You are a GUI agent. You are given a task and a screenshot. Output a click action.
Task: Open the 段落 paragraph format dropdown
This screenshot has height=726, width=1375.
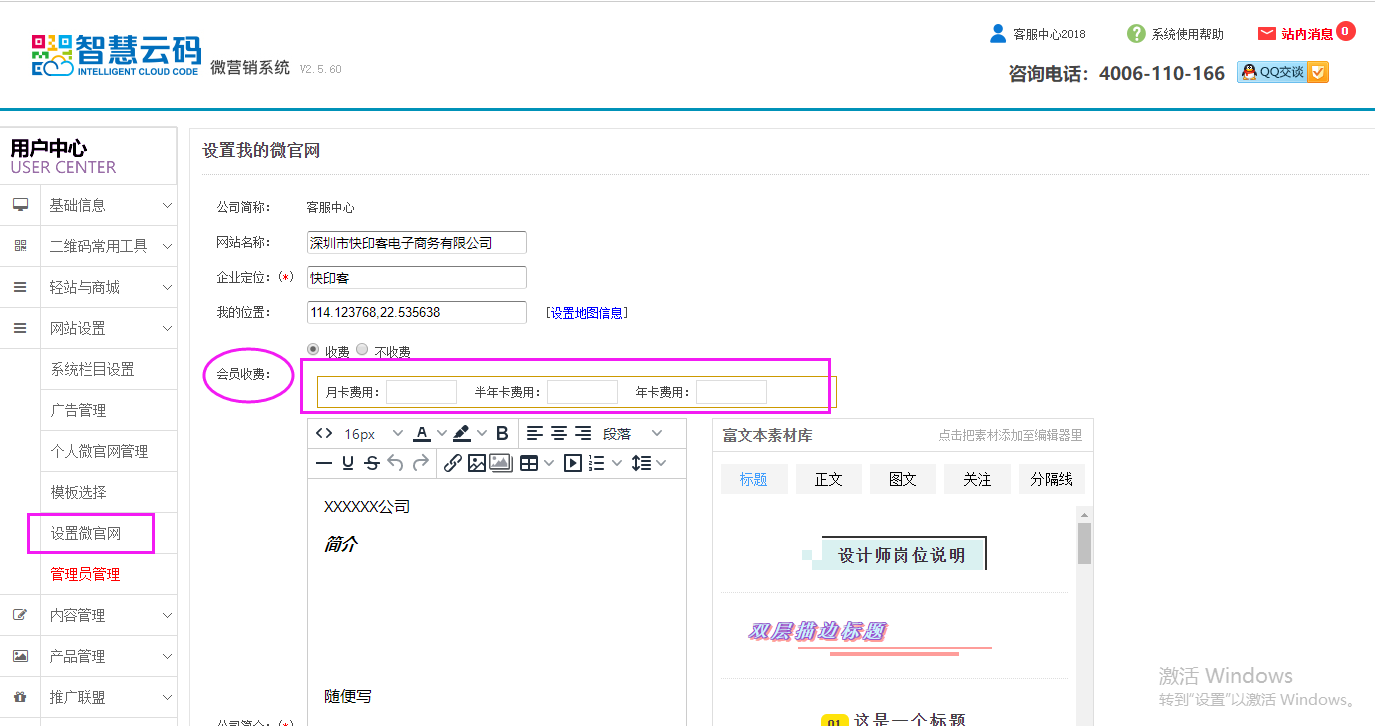click(x=632, y=433)
